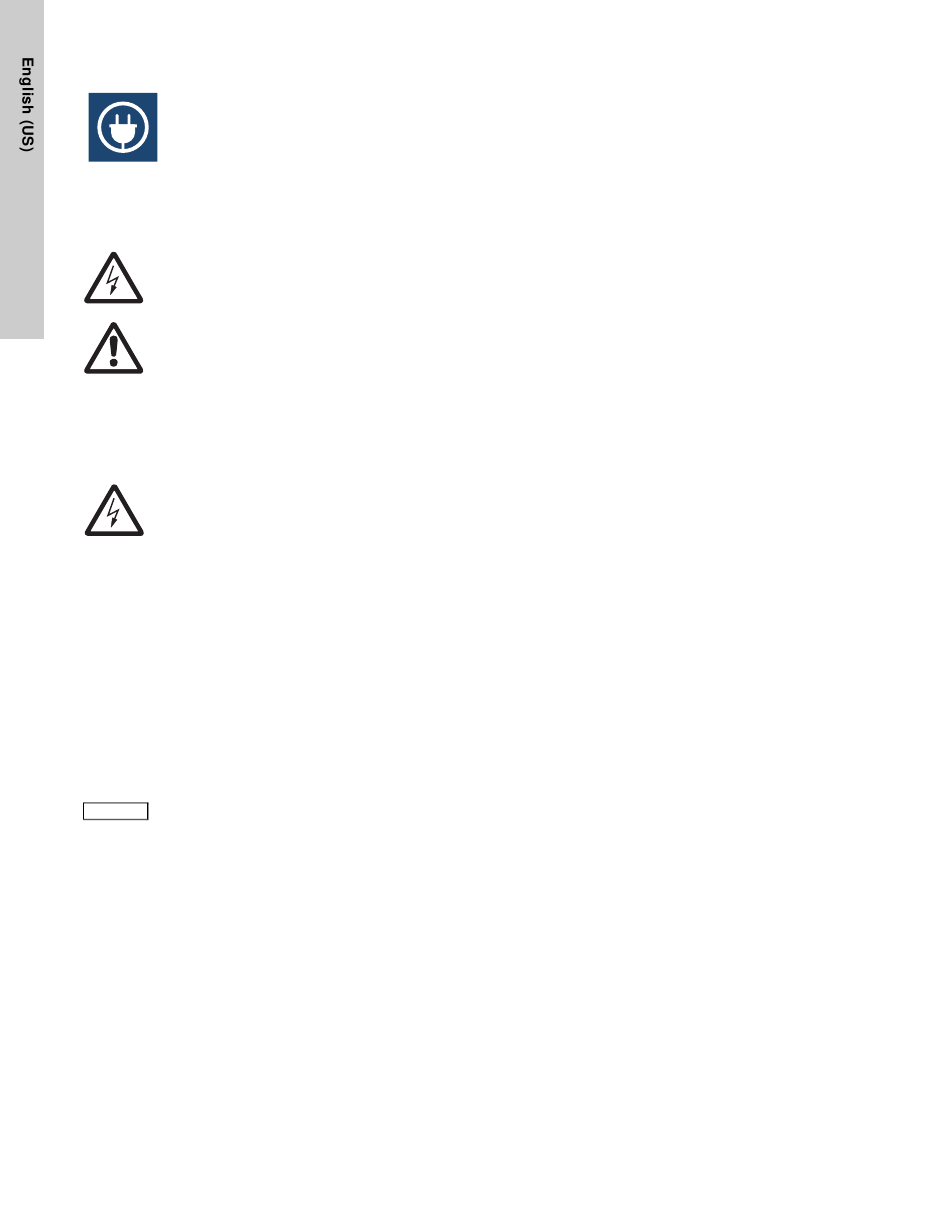The image size is (950, 1229).
Task: Select the high voltage hazard sign below the caution sign
Action: [113, 510]
